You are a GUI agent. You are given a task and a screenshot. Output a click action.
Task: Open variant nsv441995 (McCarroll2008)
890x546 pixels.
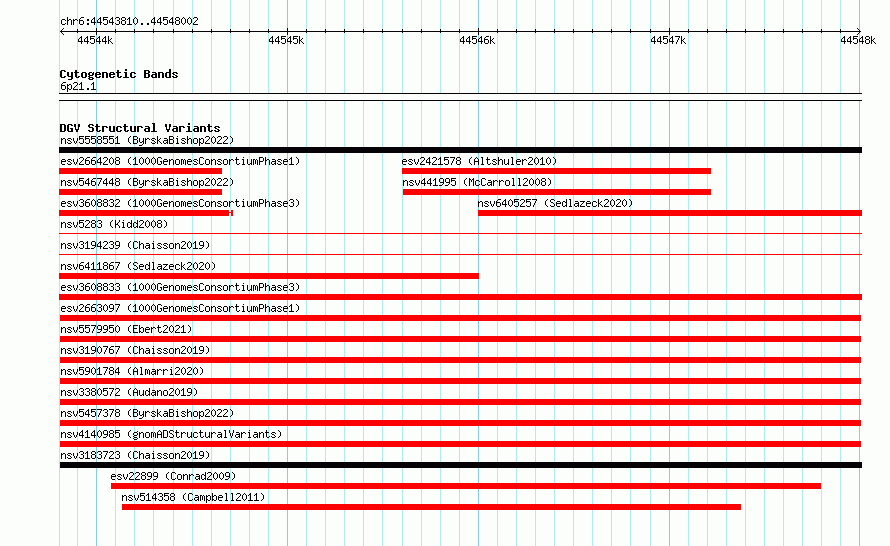click(477, 182)
